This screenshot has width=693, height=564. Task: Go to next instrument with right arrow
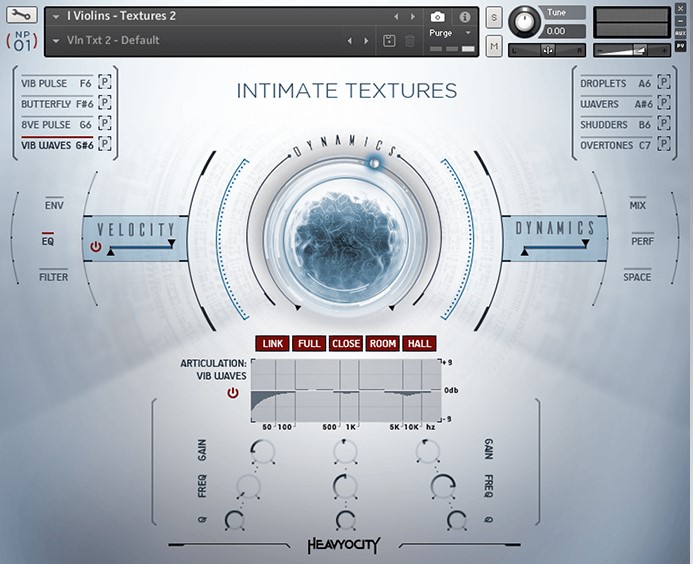click(x=413, y=17)
